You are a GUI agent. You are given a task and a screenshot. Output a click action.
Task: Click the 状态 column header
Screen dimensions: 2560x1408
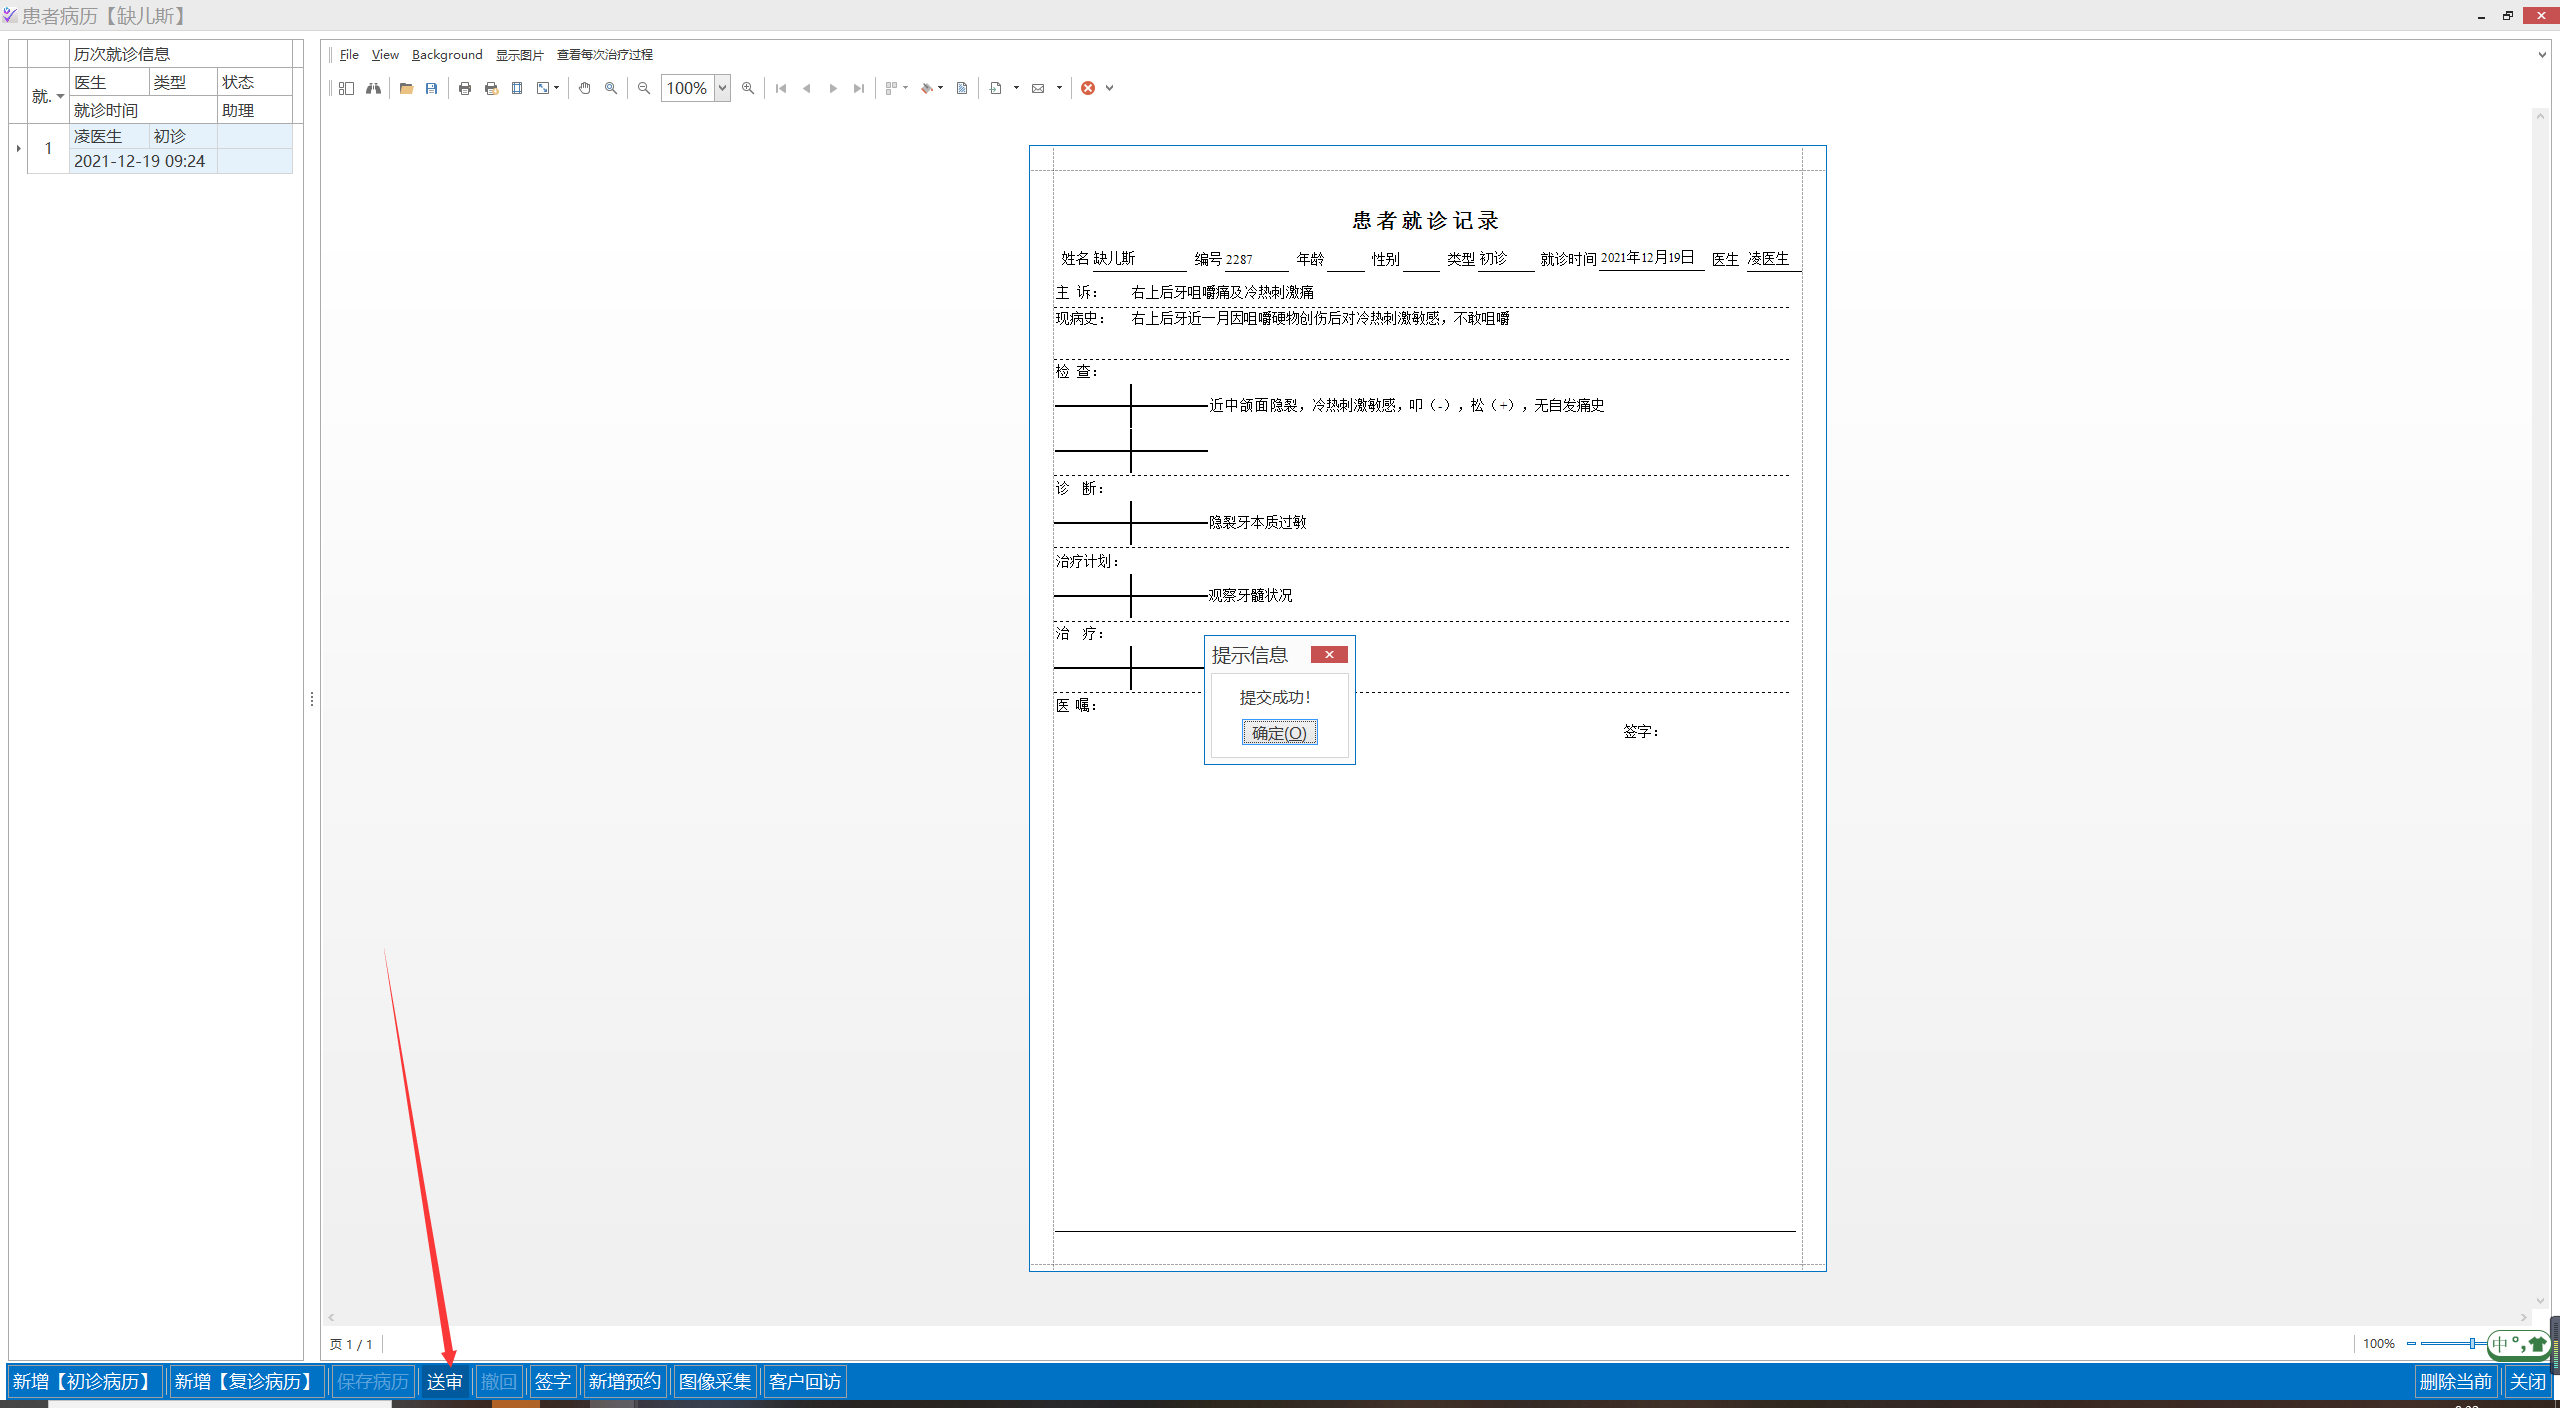point(254,82)
